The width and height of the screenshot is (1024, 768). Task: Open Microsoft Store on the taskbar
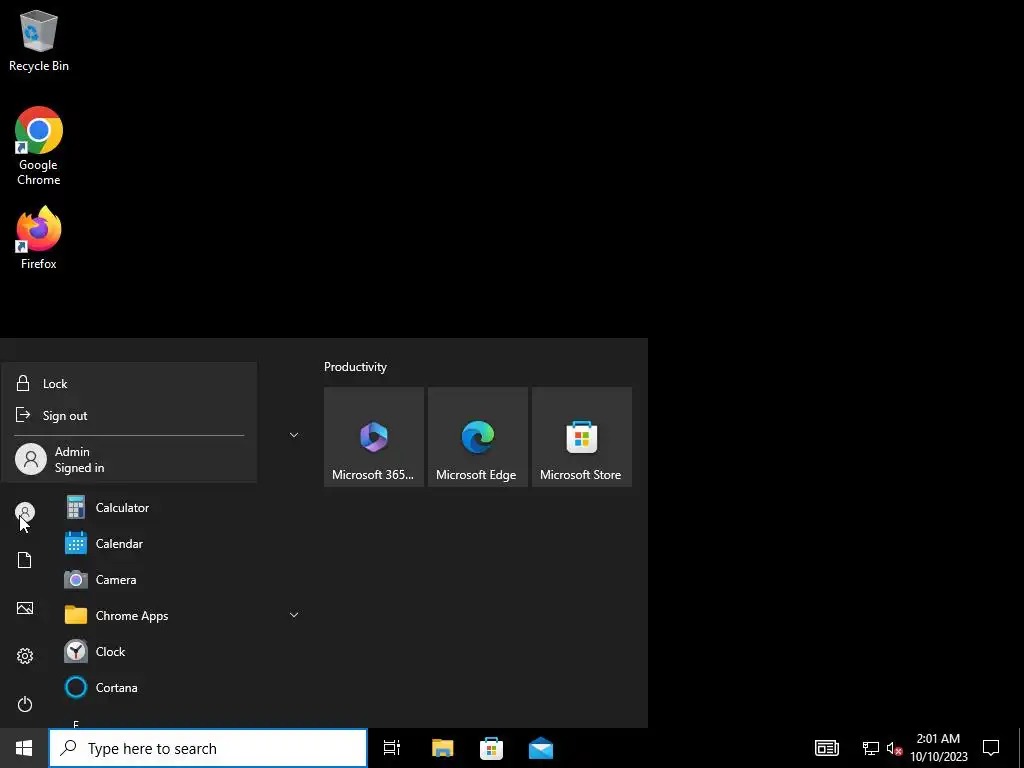pyautogui.click(x=491, y=748)
